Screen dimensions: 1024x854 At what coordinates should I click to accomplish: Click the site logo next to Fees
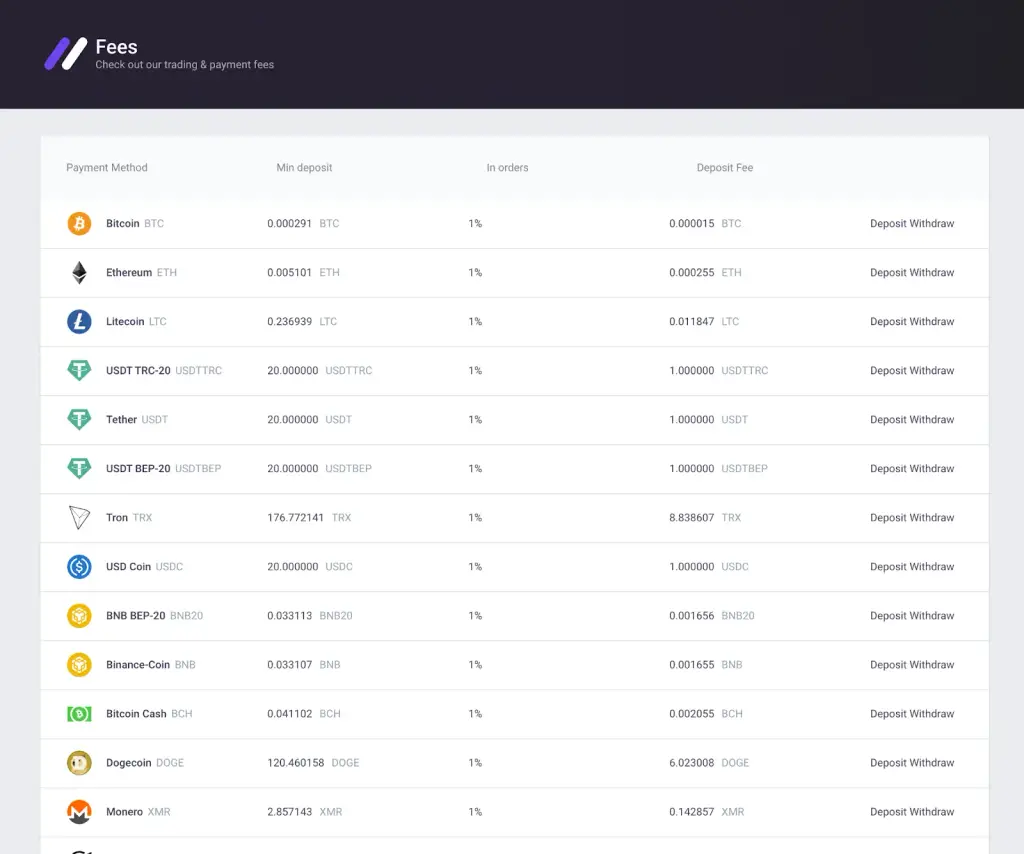[65, 54]
